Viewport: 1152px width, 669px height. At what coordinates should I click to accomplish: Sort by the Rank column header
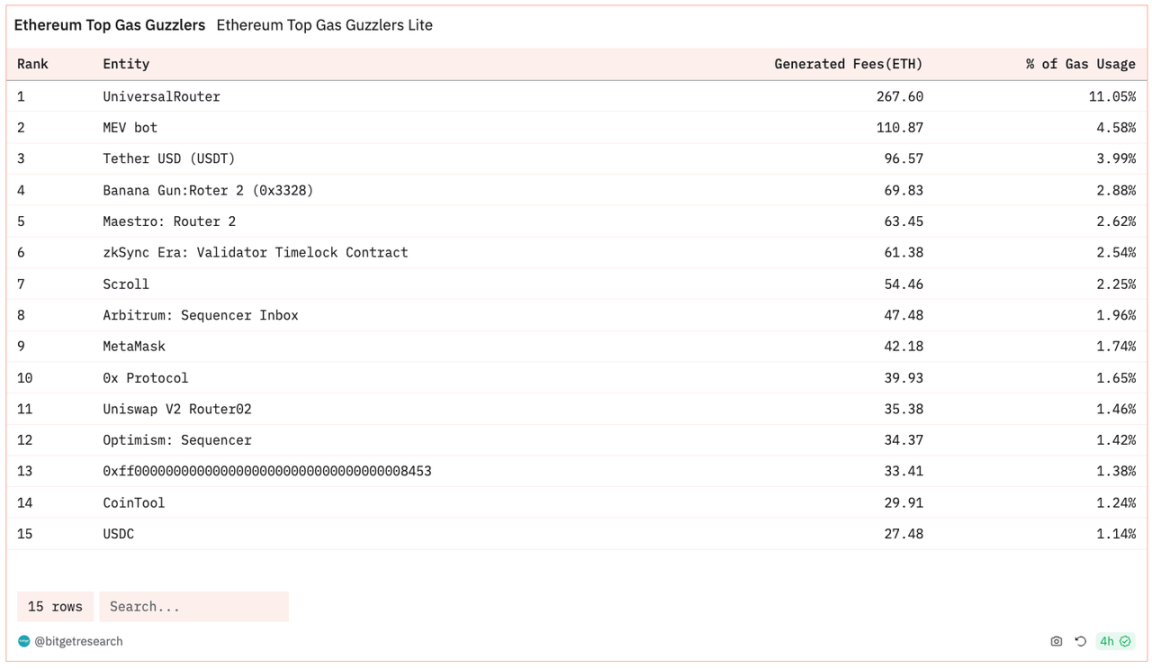[32, 64]
